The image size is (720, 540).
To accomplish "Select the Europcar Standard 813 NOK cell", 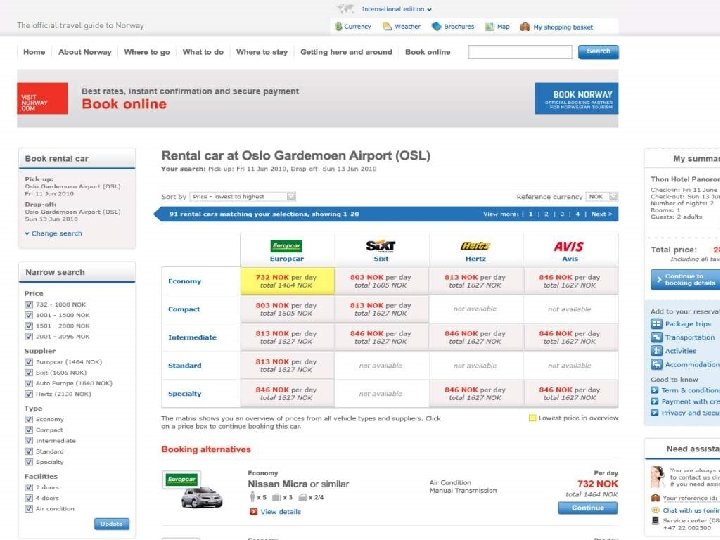I will pos(287,366).
